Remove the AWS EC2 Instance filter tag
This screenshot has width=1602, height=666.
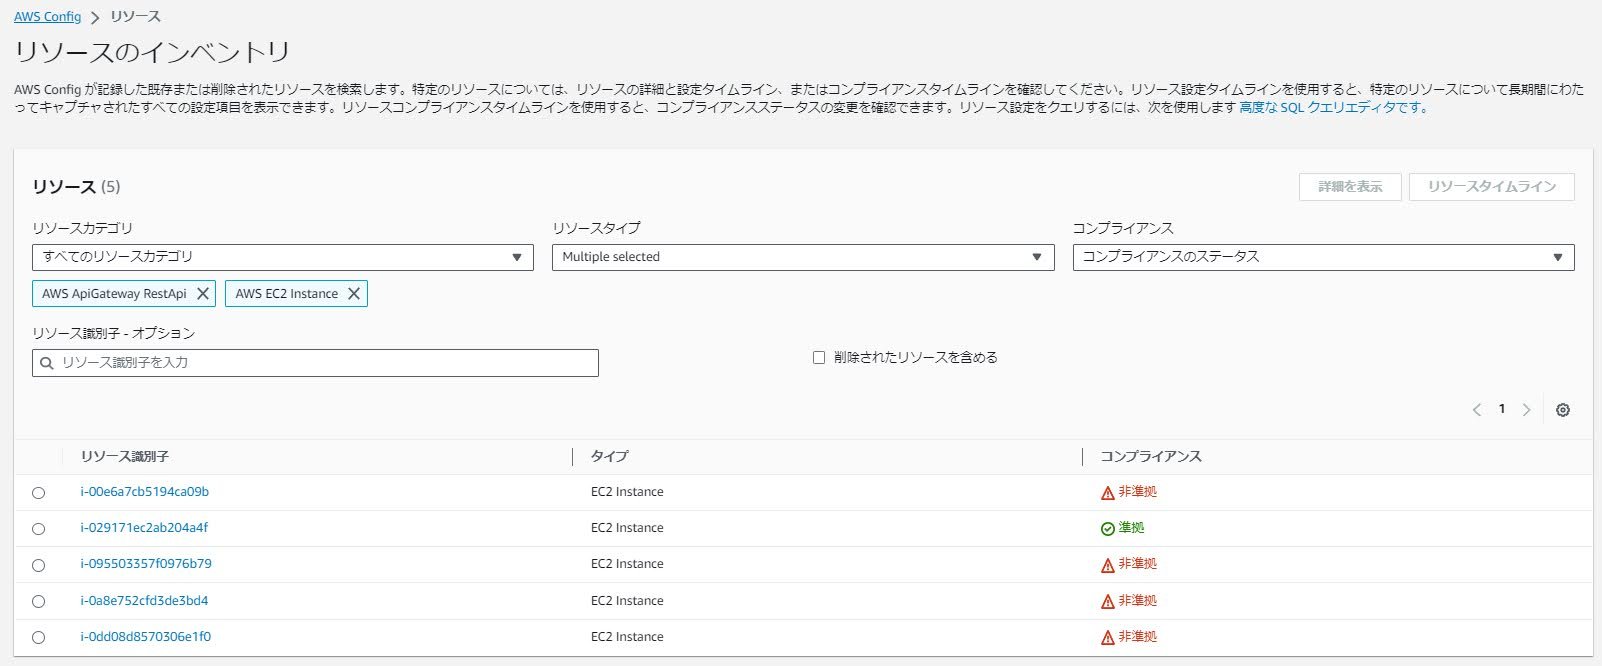354,294
